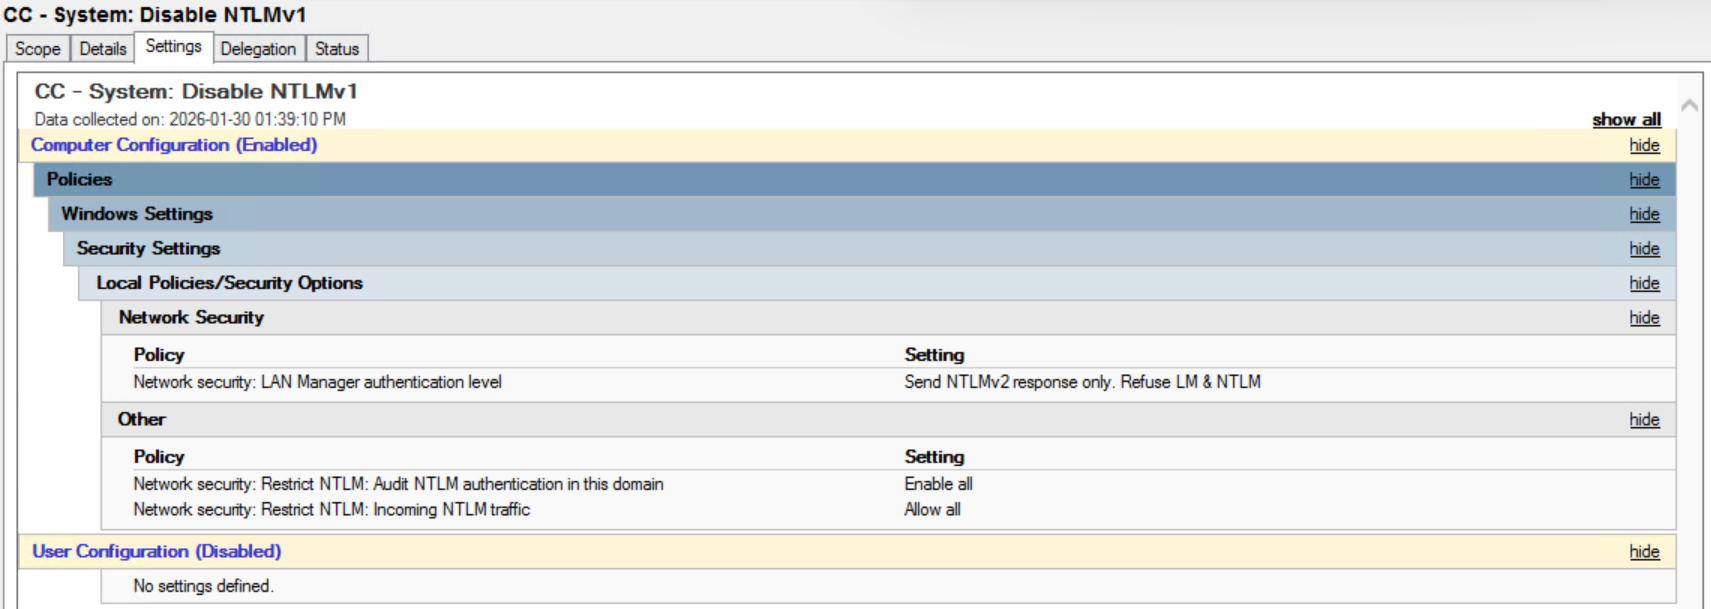Image resolution: width=1711 pixels, height=609 pixels.
Task: Select the Settings tab
Action: pos(173,47)
